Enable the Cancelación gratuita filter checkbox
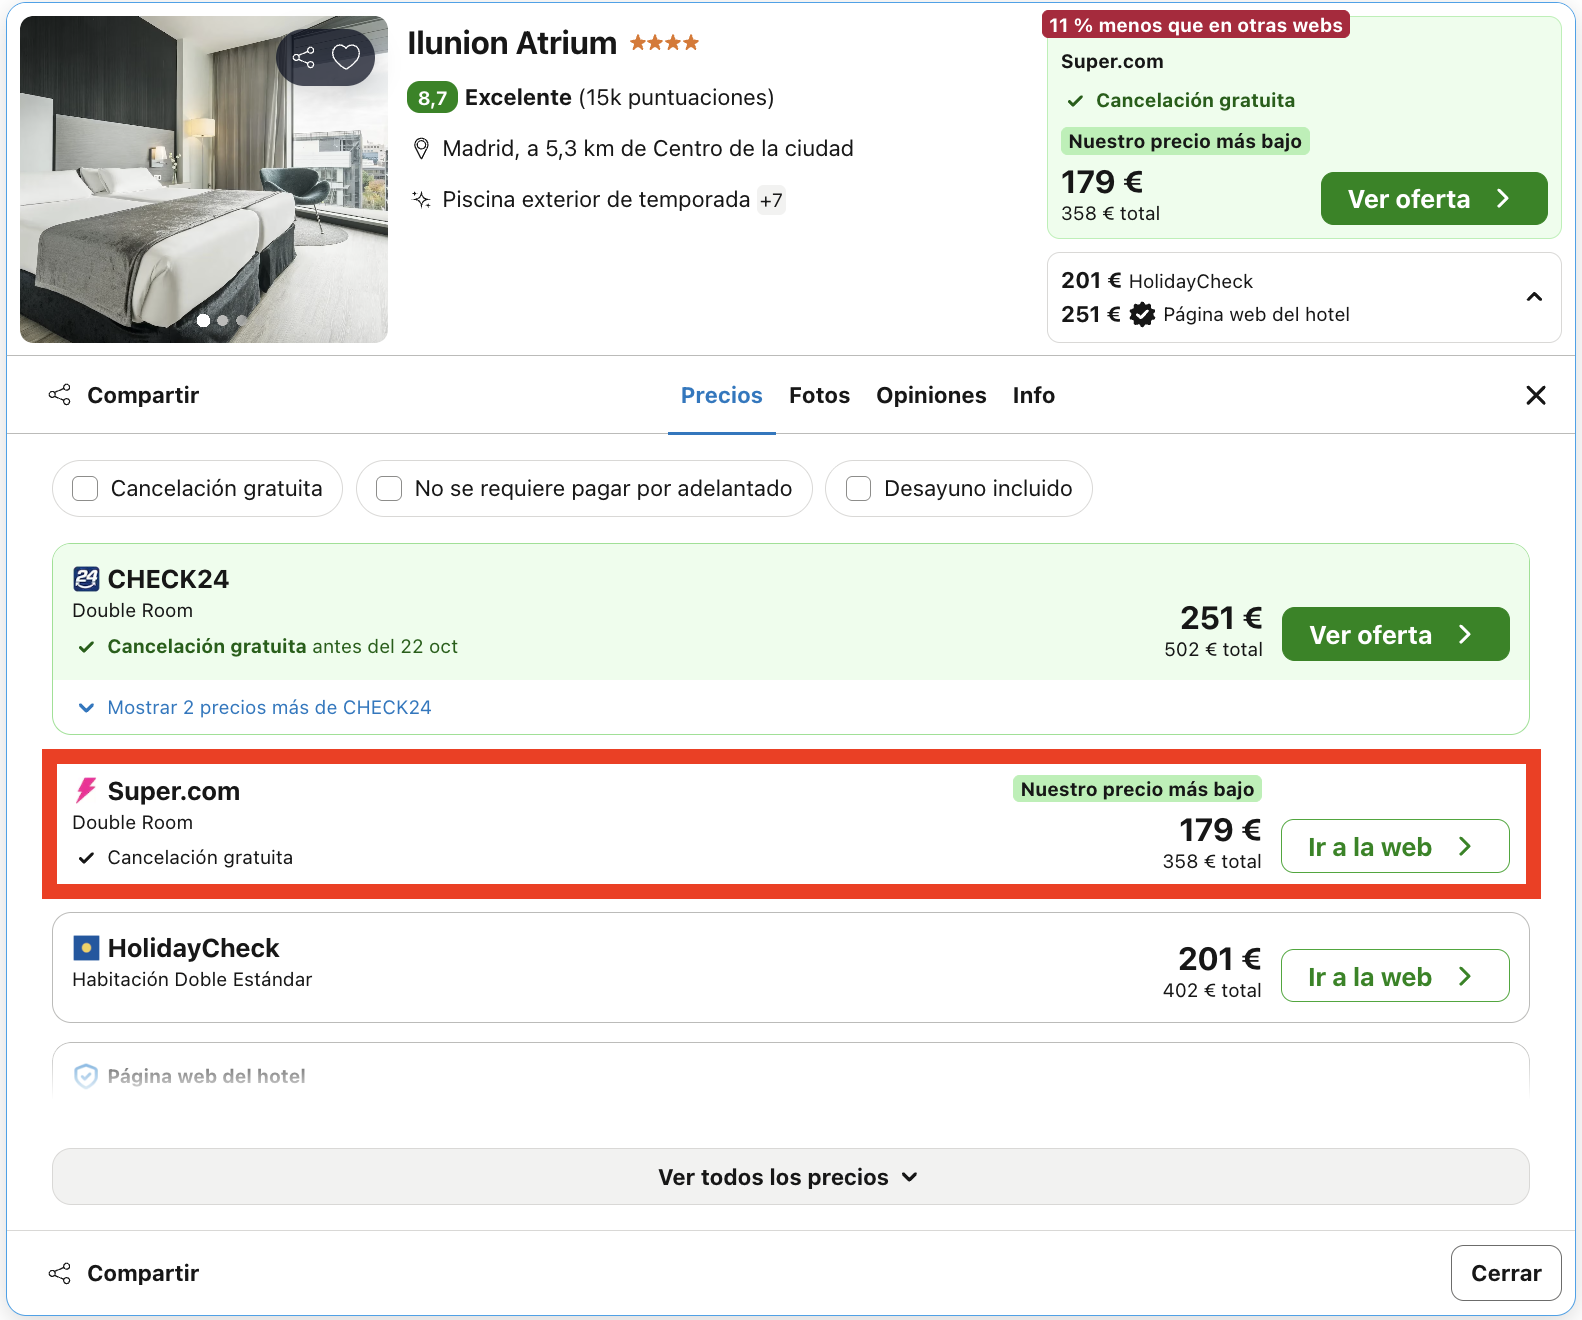Viewport: 1582px width, 1320px height. pos(86,488)
